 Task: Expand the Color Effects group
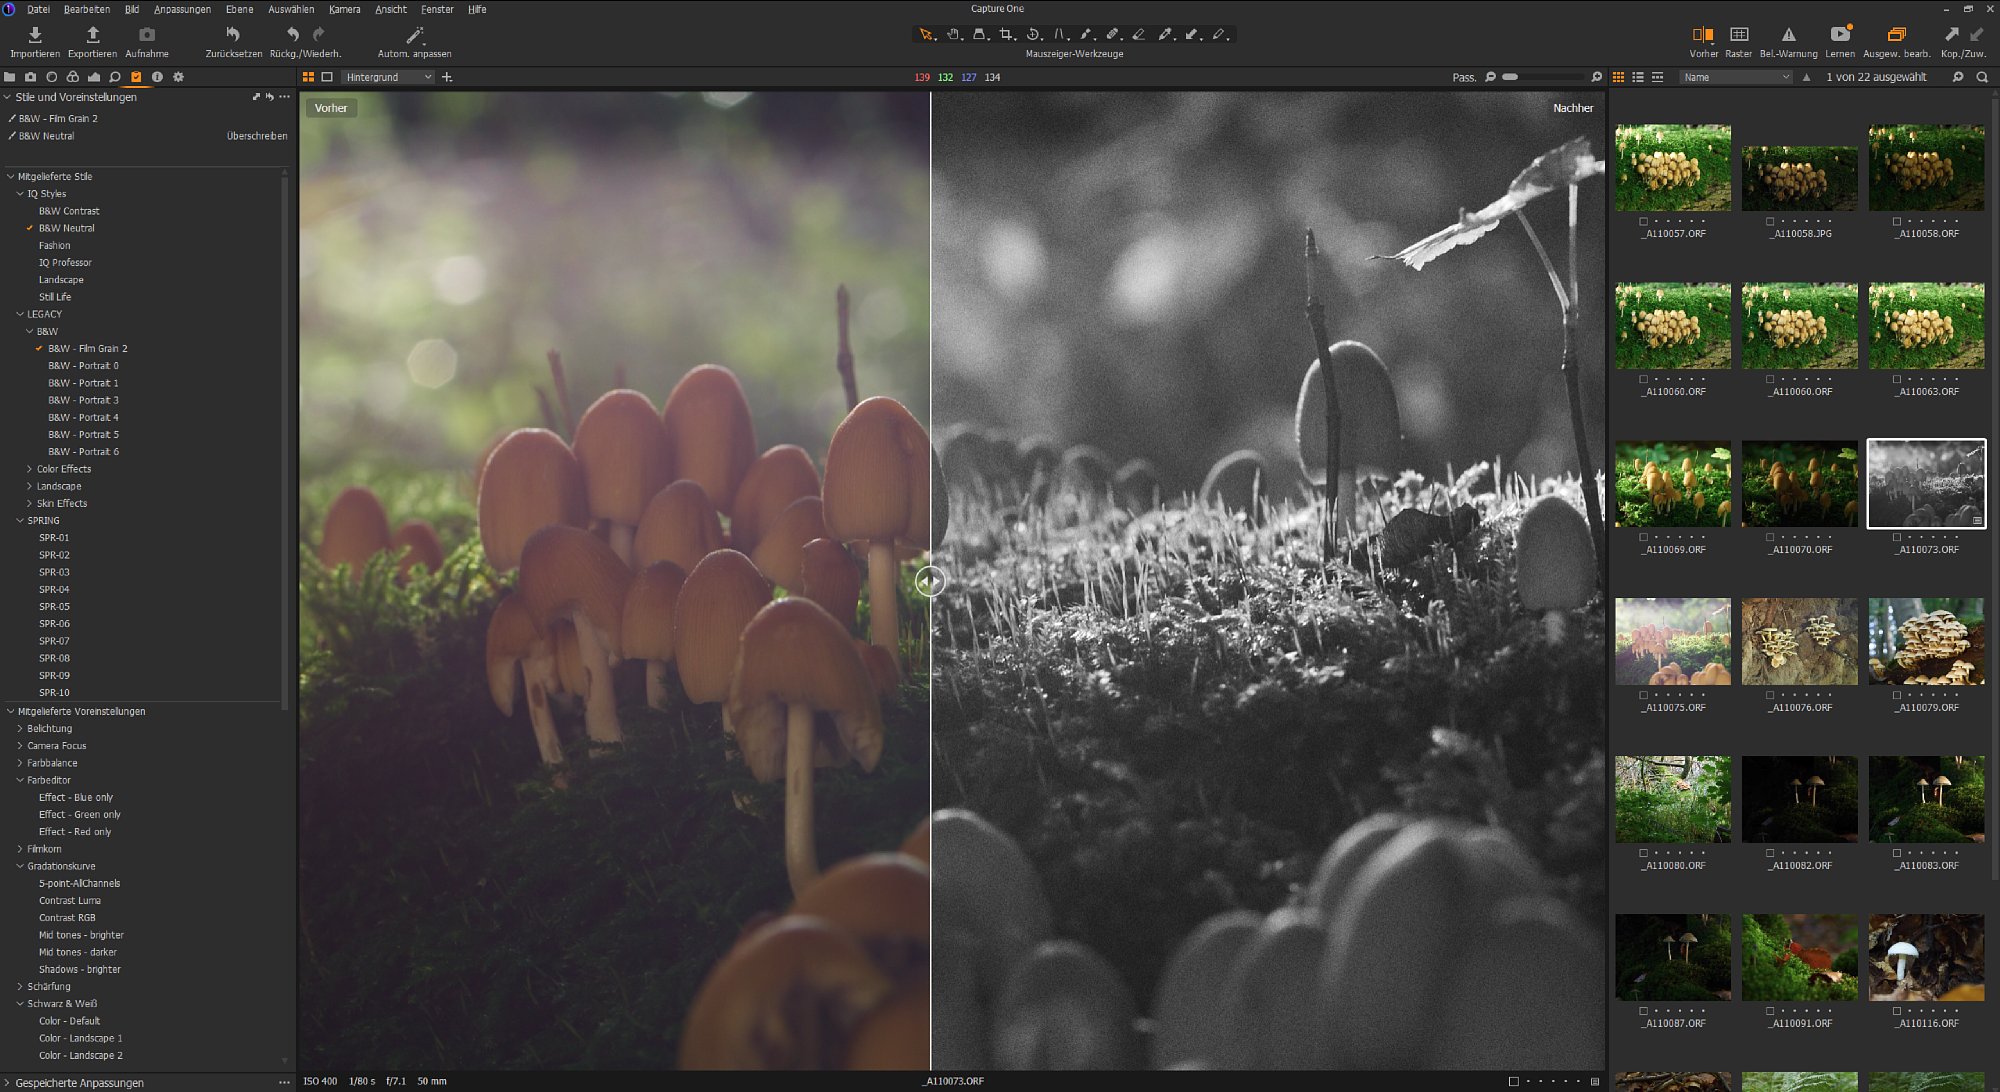coord(30,469)
